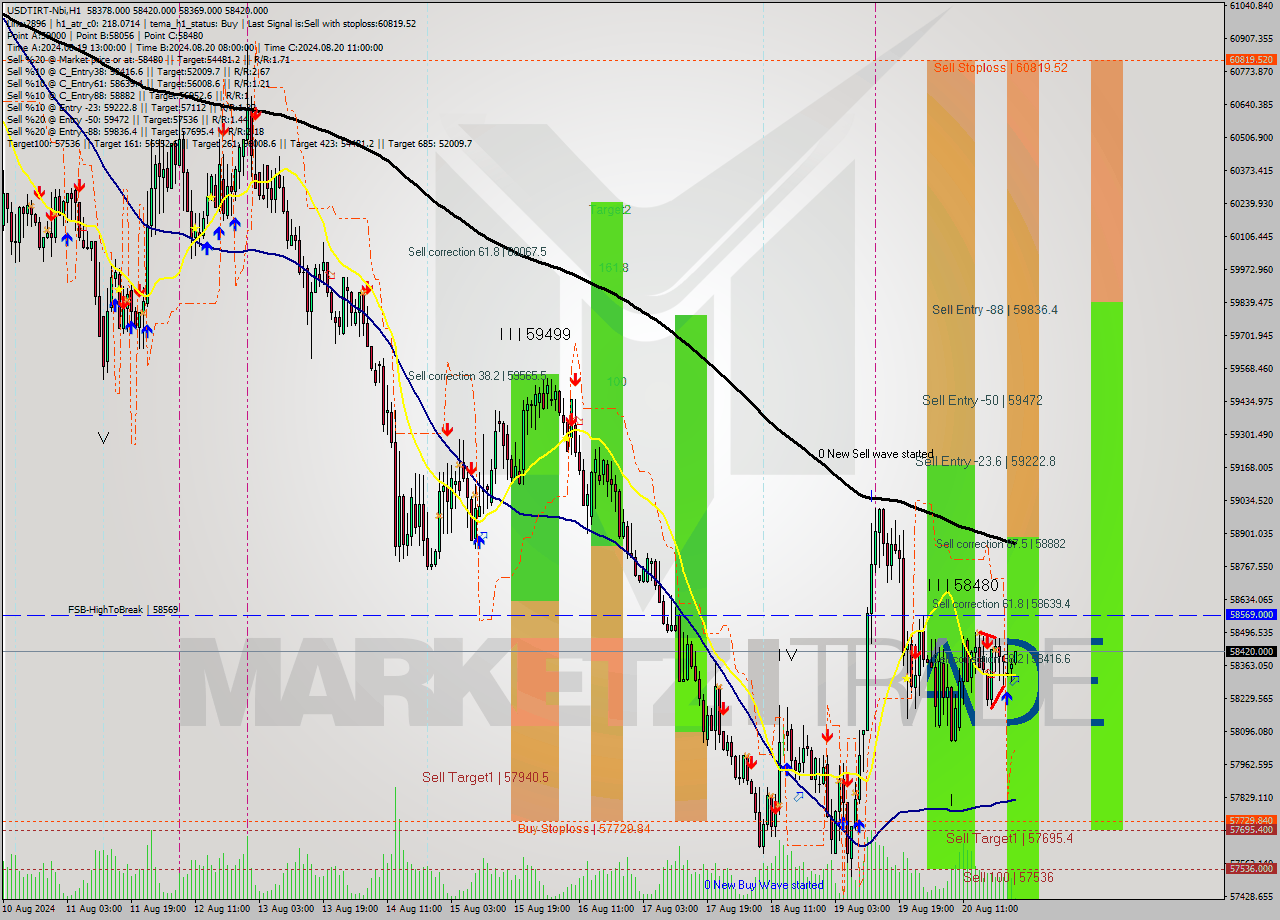
Task: Select 'Buy Stoploss | 57729.84' label
Action: pos(584,829)
